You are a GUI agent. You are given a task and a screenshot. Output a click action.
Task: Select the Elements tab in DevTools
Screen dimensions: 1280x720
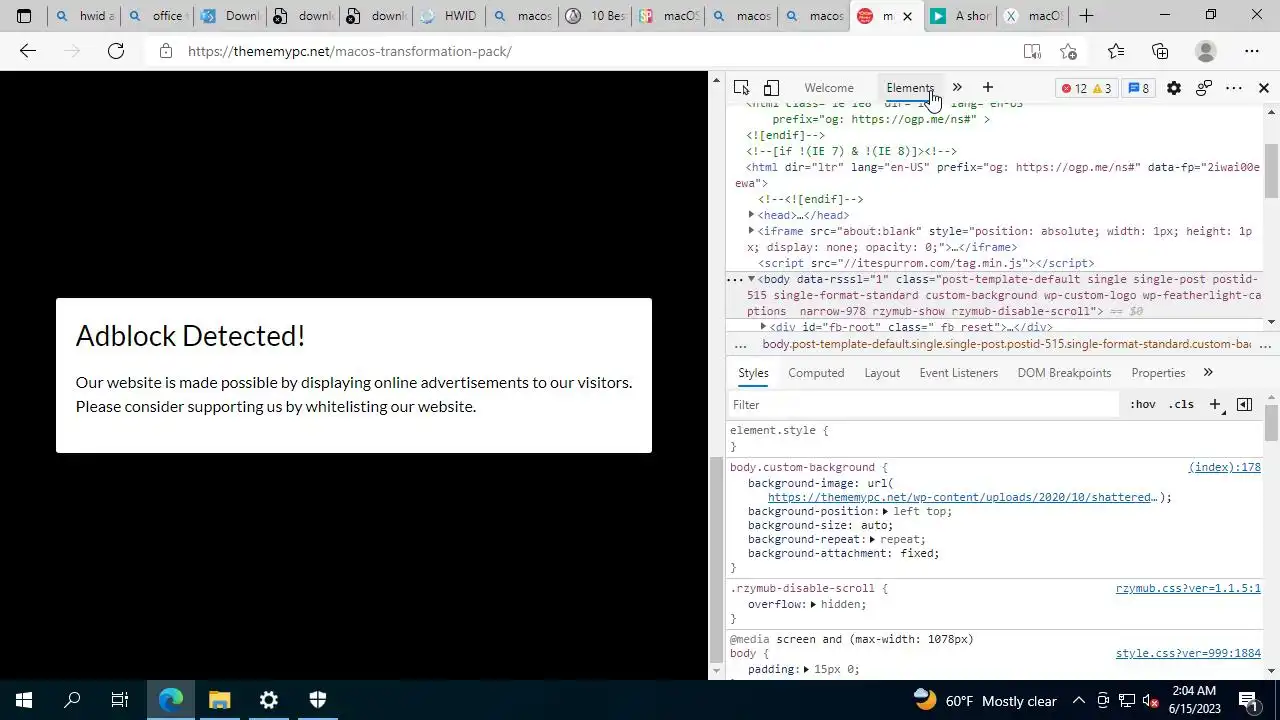tap(909, 88)
